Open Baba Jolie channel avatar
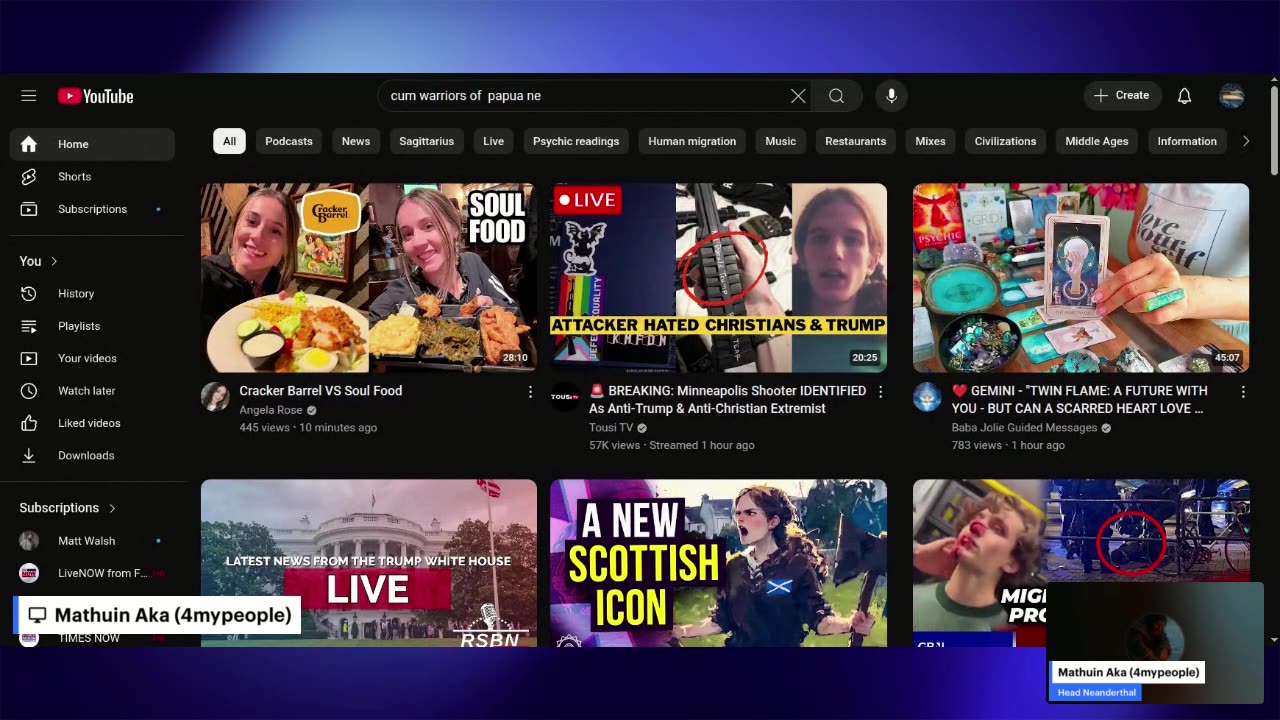The height and width of the screenshot is (720, 1280). [x=927, y=397]
